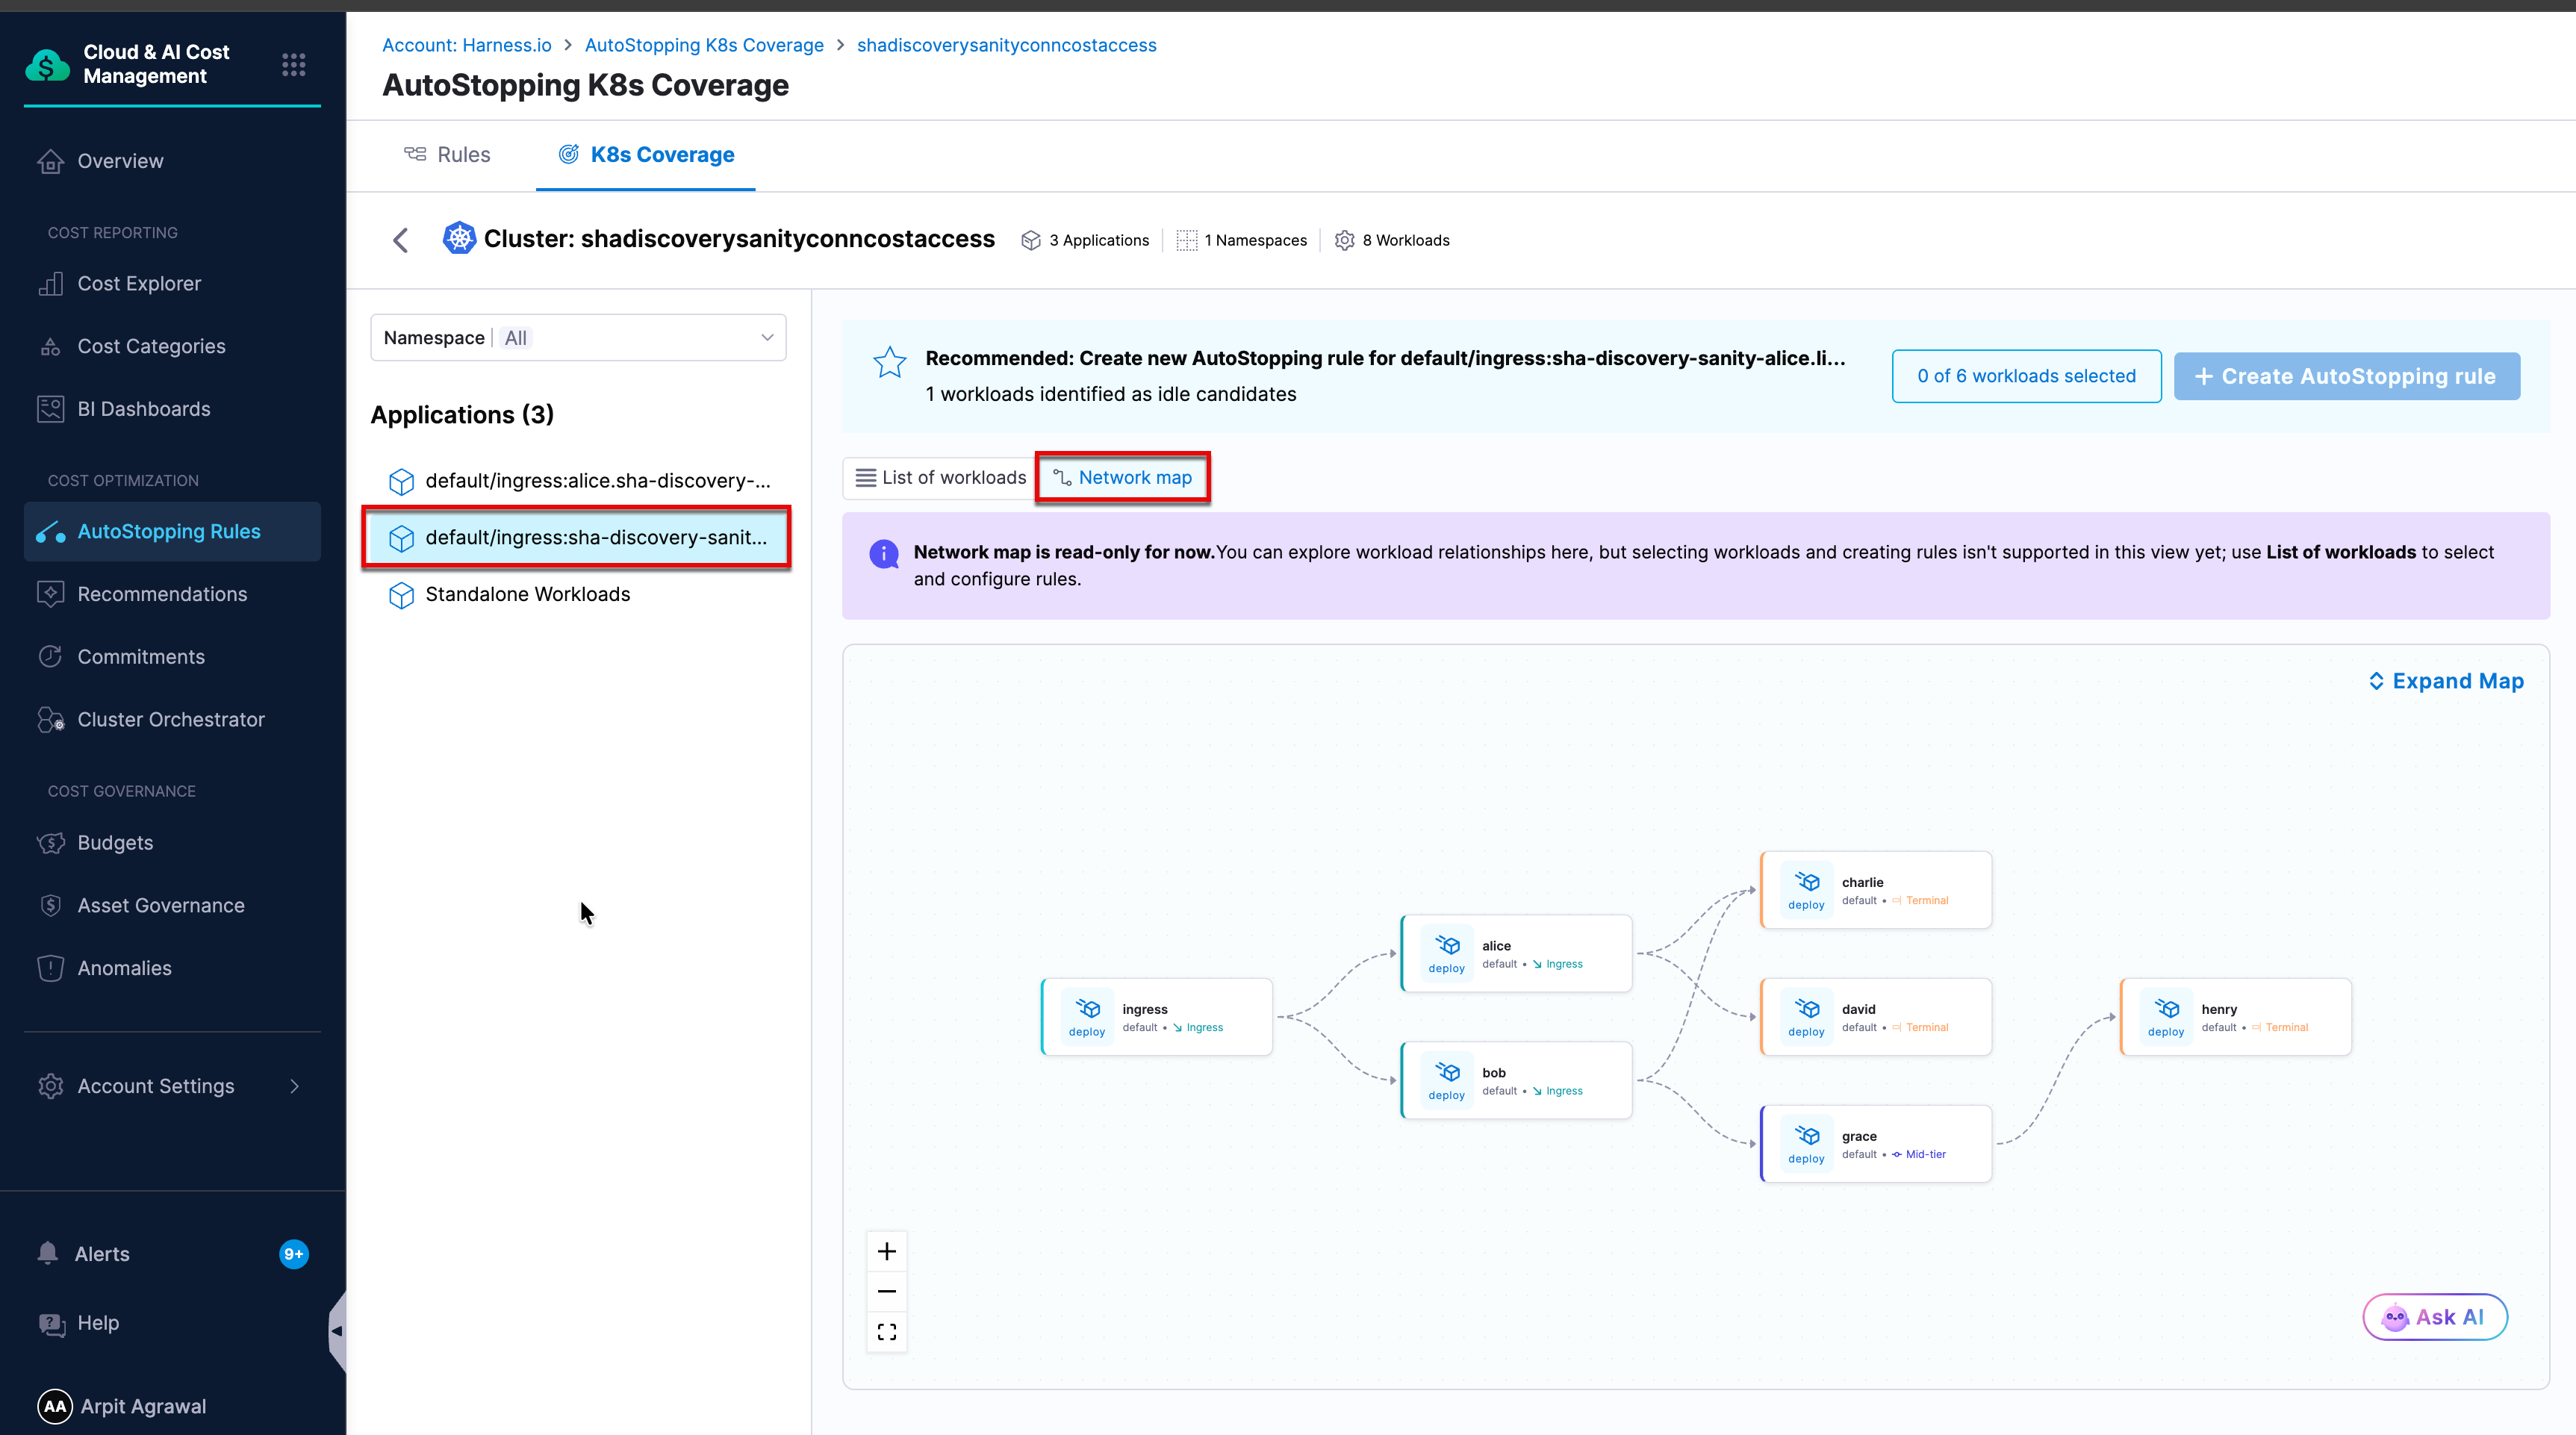Click the star icon in the recommendation banner
2576x1435 pixels.
[889, 362]
